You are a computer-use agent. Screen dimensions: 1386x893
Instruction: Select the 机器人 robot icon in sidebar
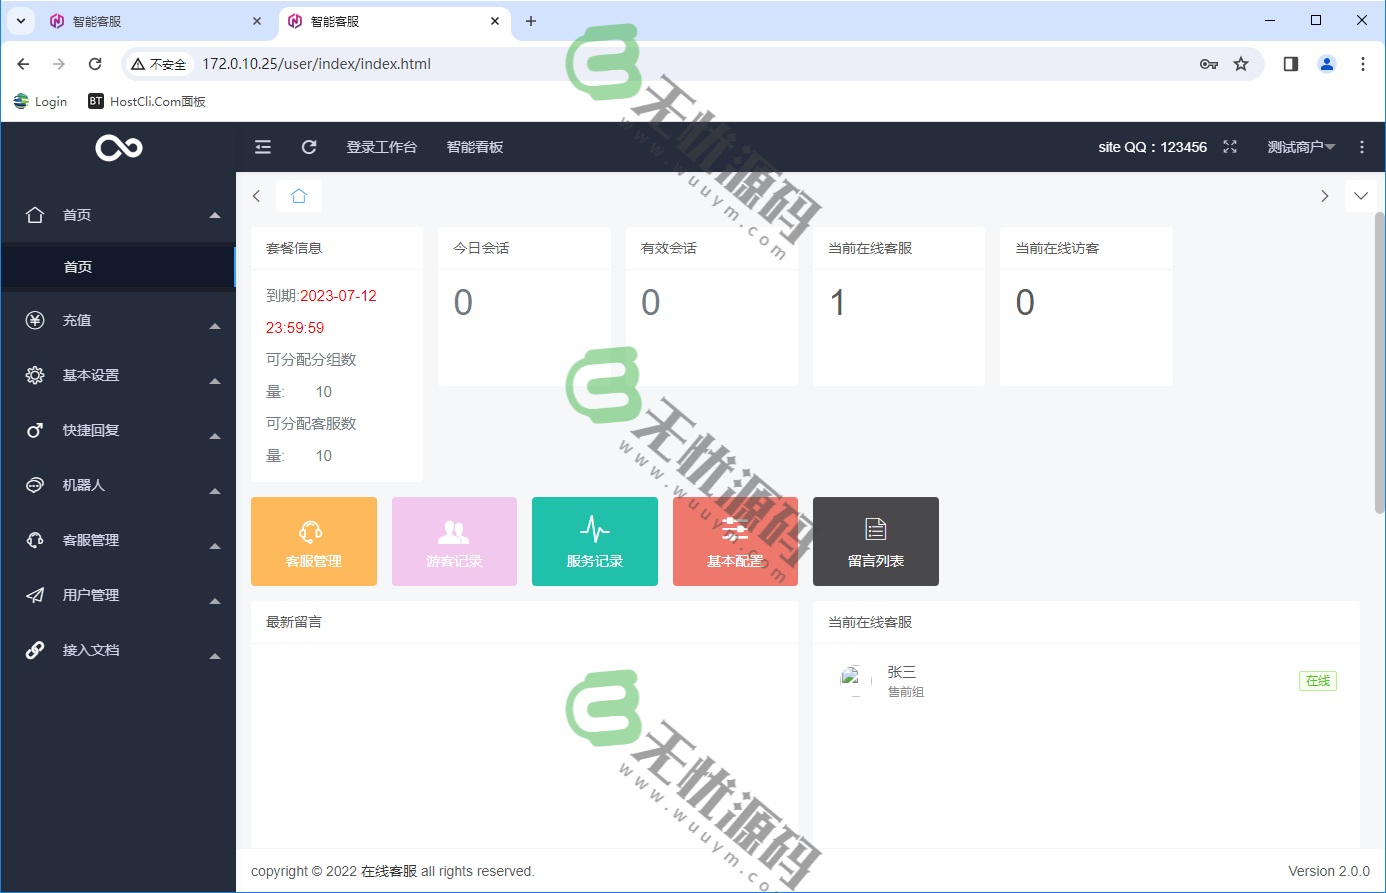(35, 485)
